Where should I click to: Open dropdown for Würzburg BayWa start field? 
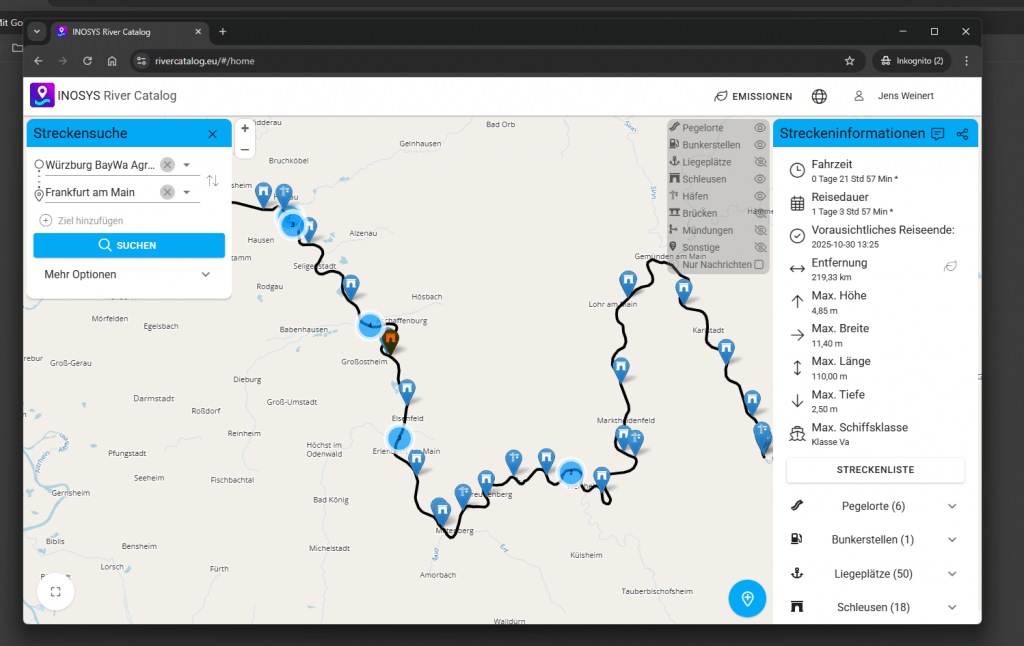point(186,165)
